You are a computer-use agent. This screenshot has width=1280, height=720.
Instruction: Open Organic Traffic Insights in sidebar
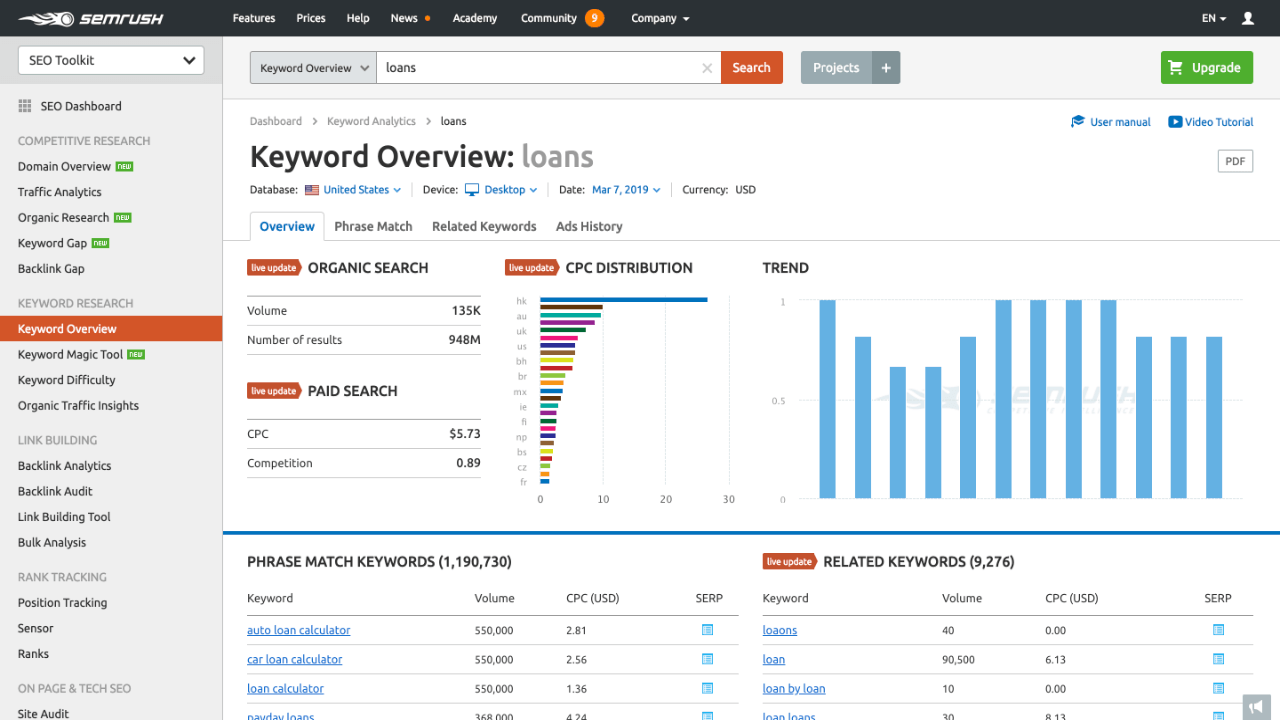[x=78, y=406]
